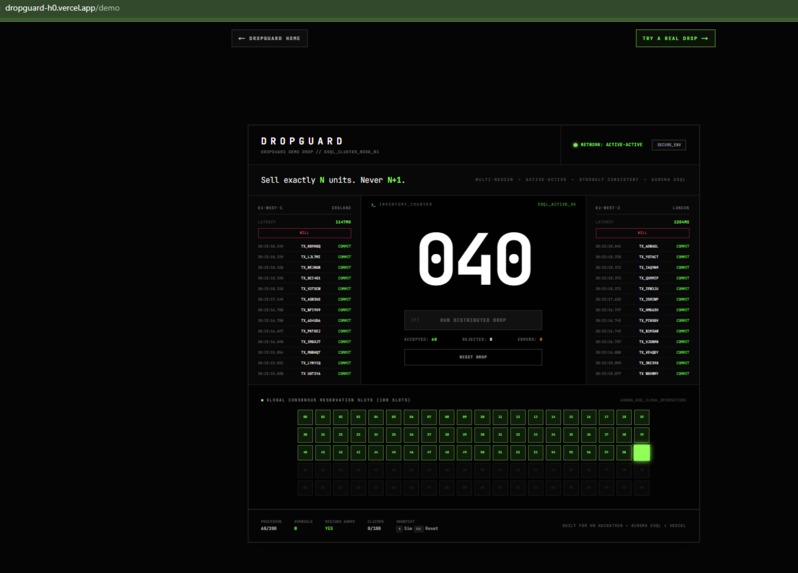
Task: Click the Rejected count value
Action: 491,339
